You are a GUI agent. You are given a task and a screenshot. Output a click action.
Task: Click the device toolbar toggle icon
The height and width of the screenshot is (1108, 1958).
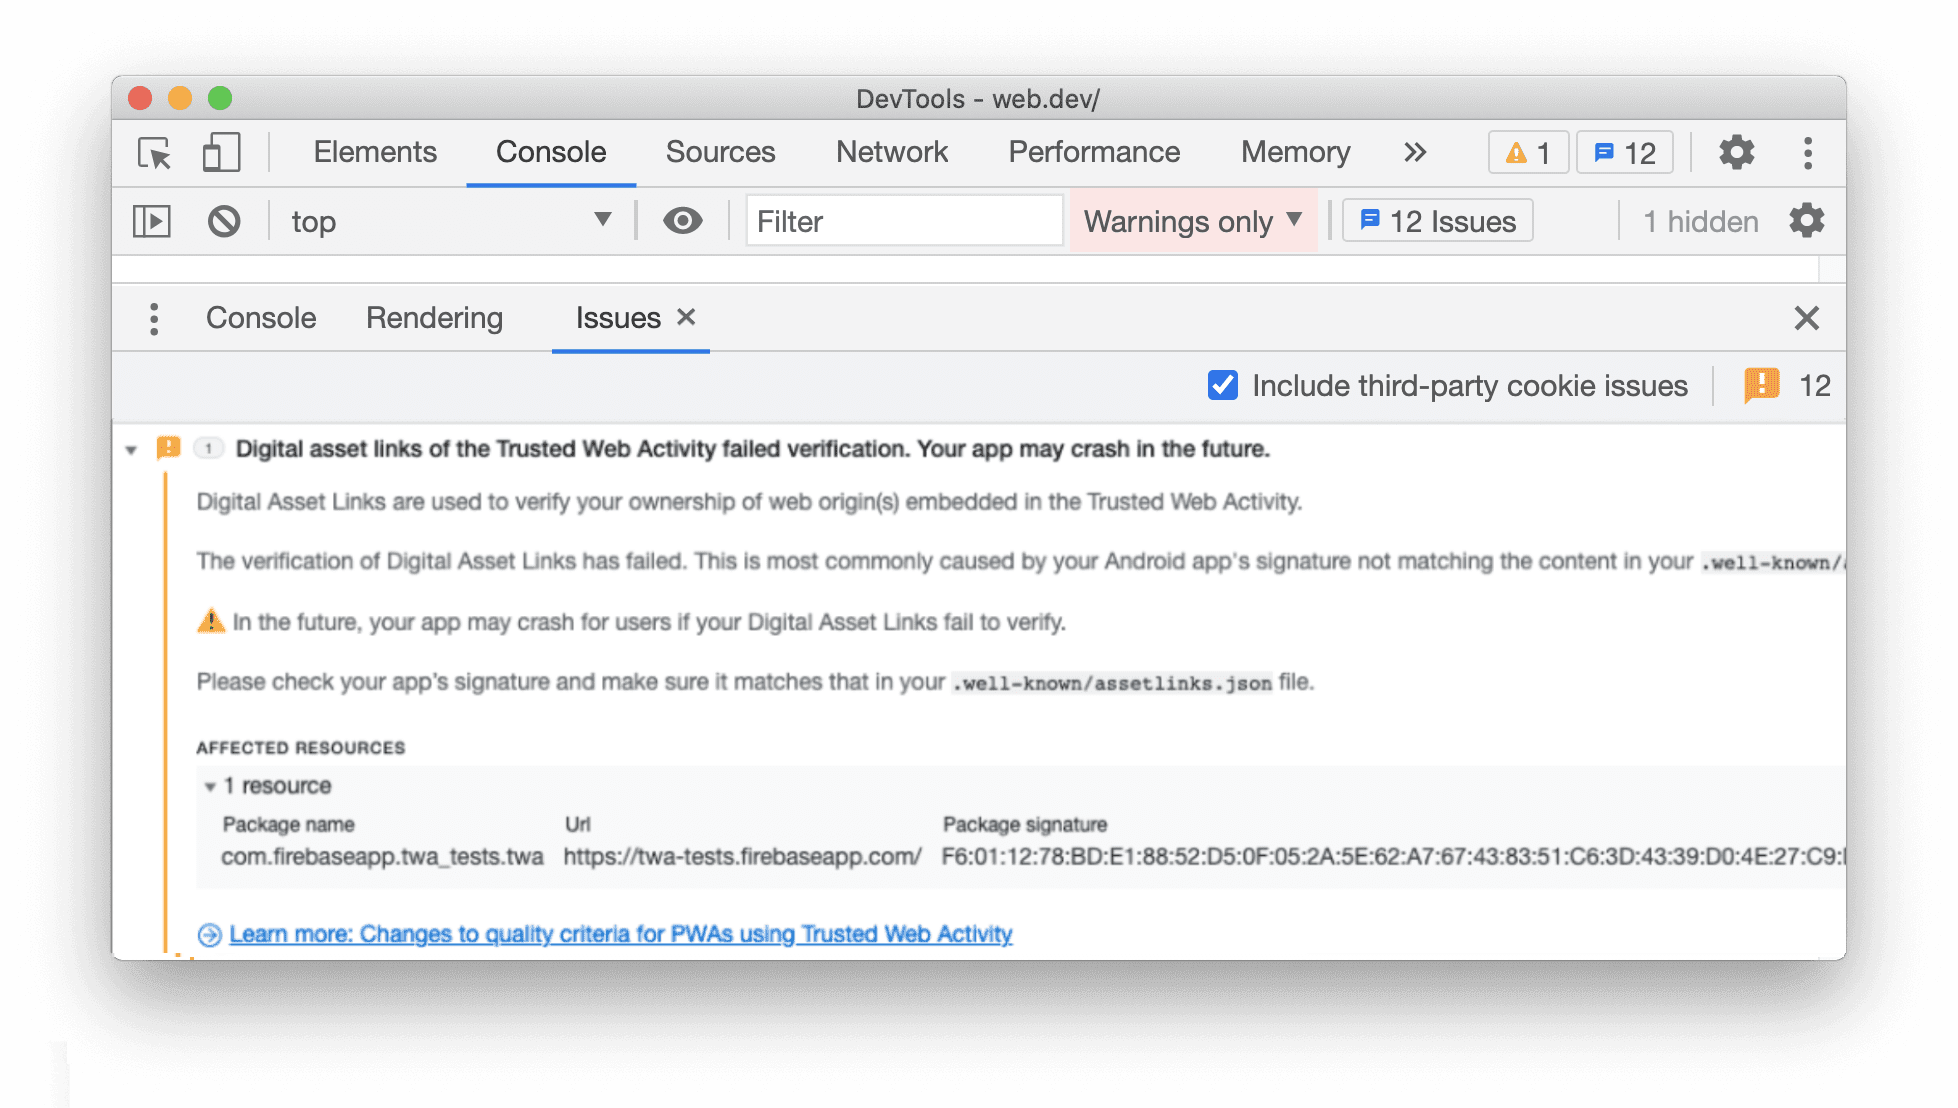click(x=221, y=151)
